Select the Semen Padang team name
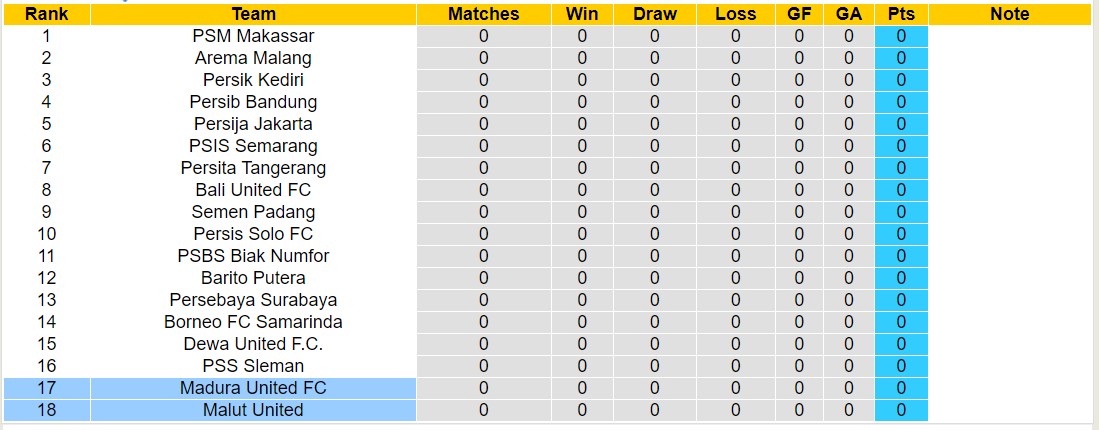1099x430 pixels. pyautogui.click(x=253, y=212)
